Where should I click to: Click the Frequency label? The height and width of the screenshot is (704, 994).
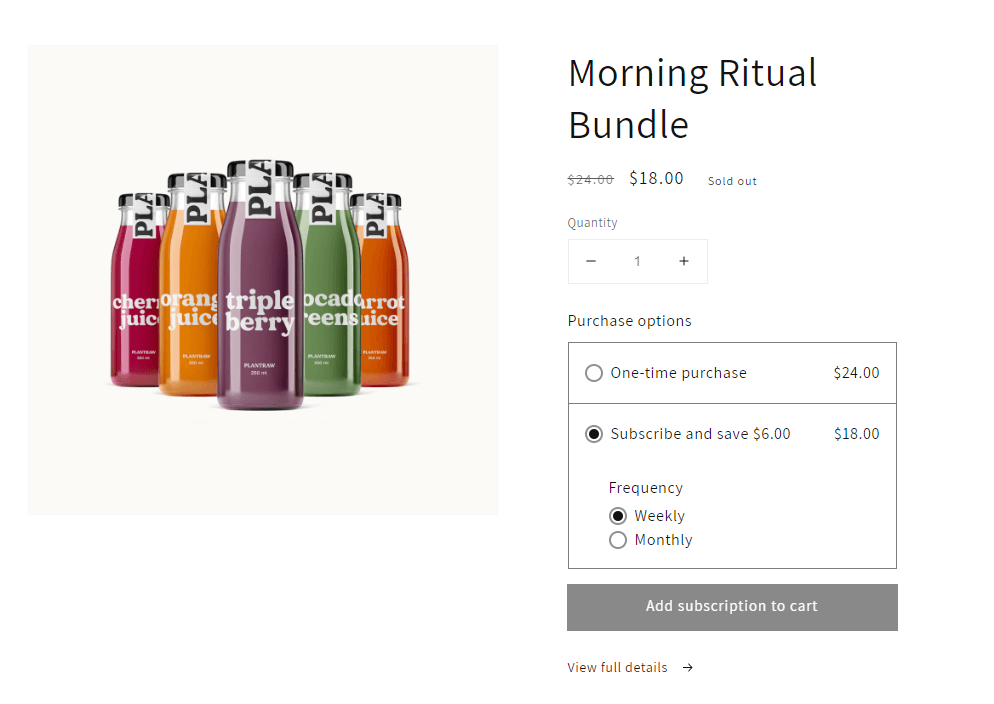point(645,487)
